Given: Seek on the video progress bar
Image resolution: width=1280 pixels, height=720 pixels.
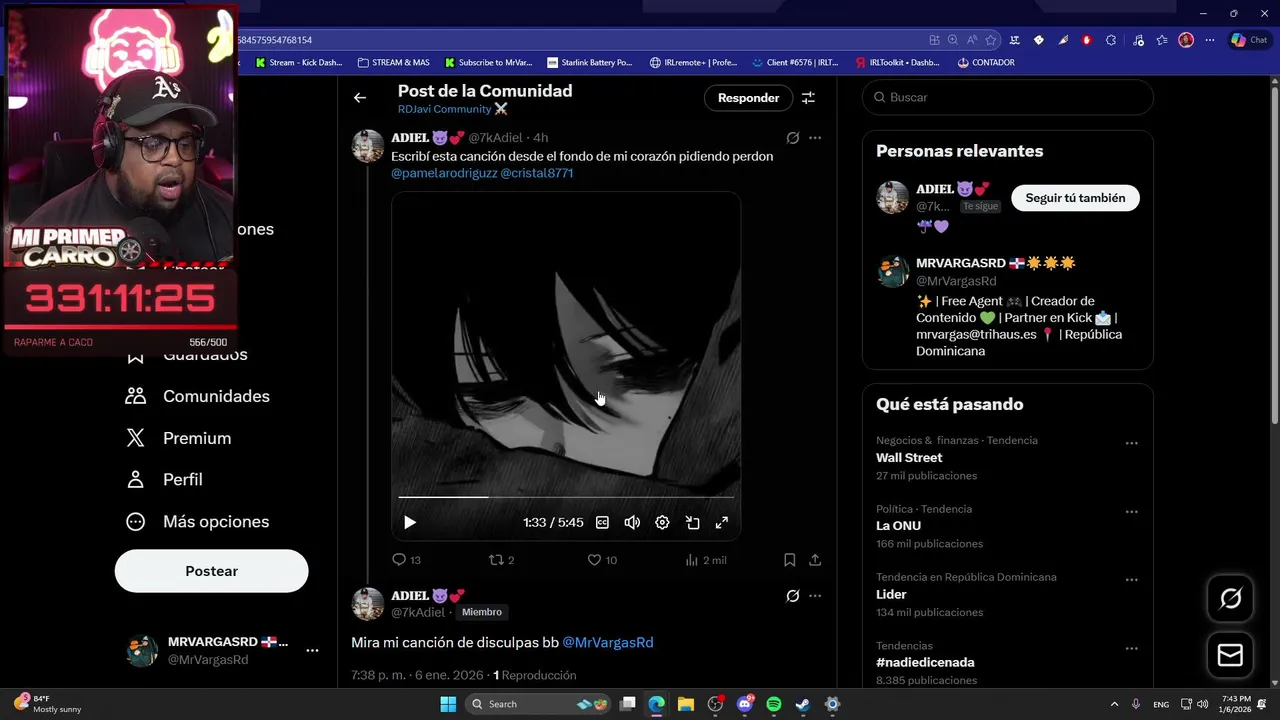Looking at the screenshot, I should click(x=566, y=496).
